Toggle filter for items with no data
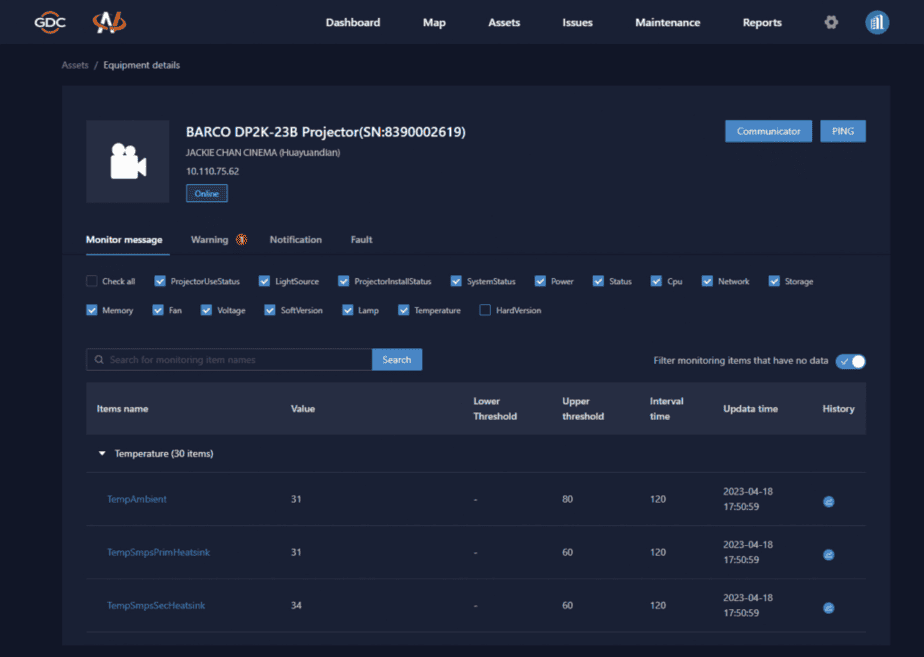 (850, 361)
